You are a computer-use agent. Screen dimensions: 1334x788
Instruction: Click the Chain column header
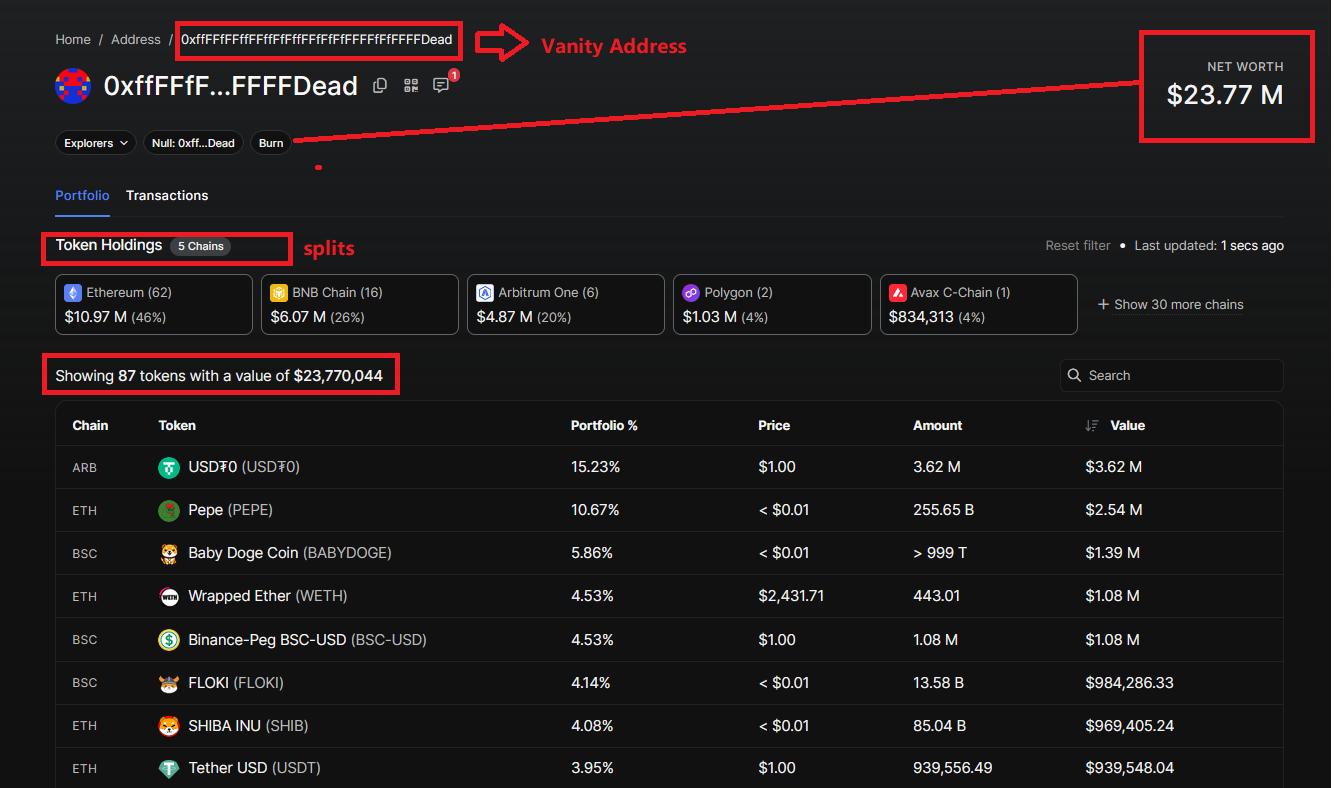[x=90, y=426]
